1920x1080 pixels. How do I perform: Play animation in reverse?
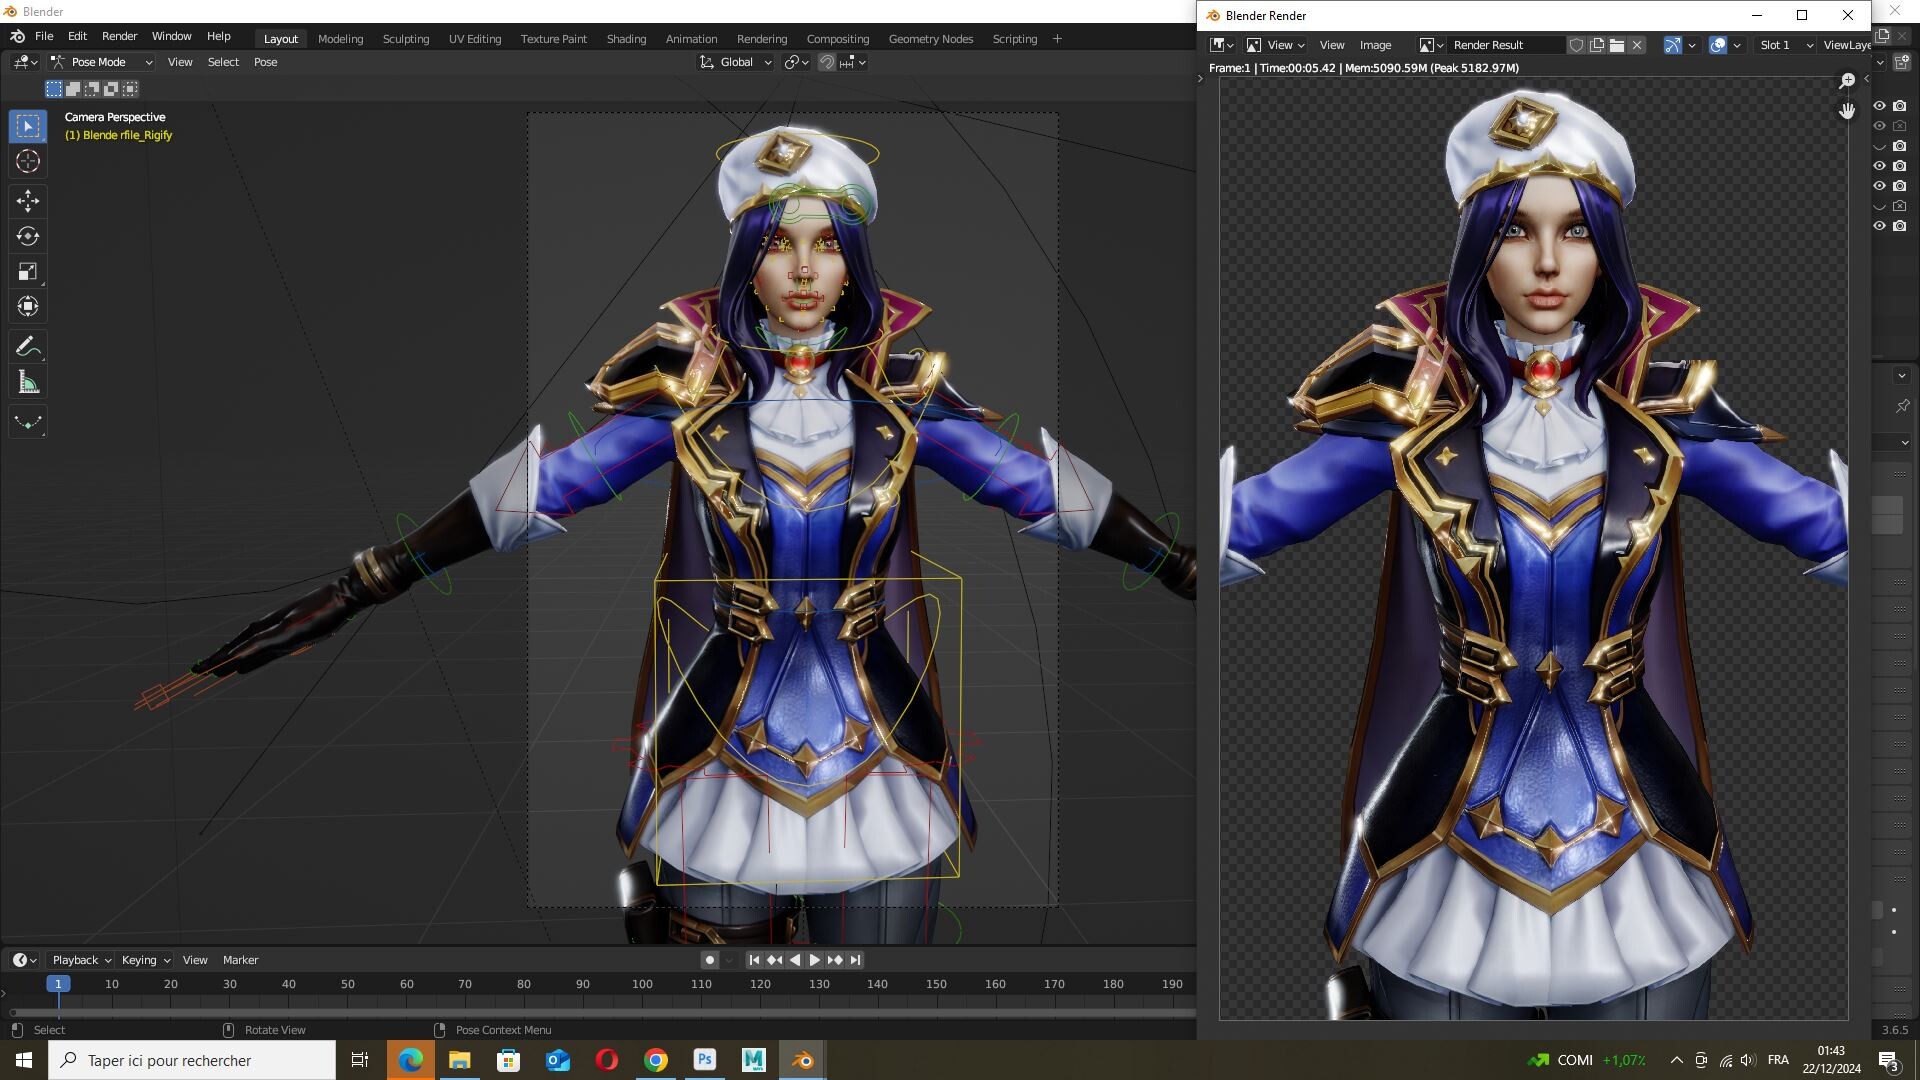(795, 960)
